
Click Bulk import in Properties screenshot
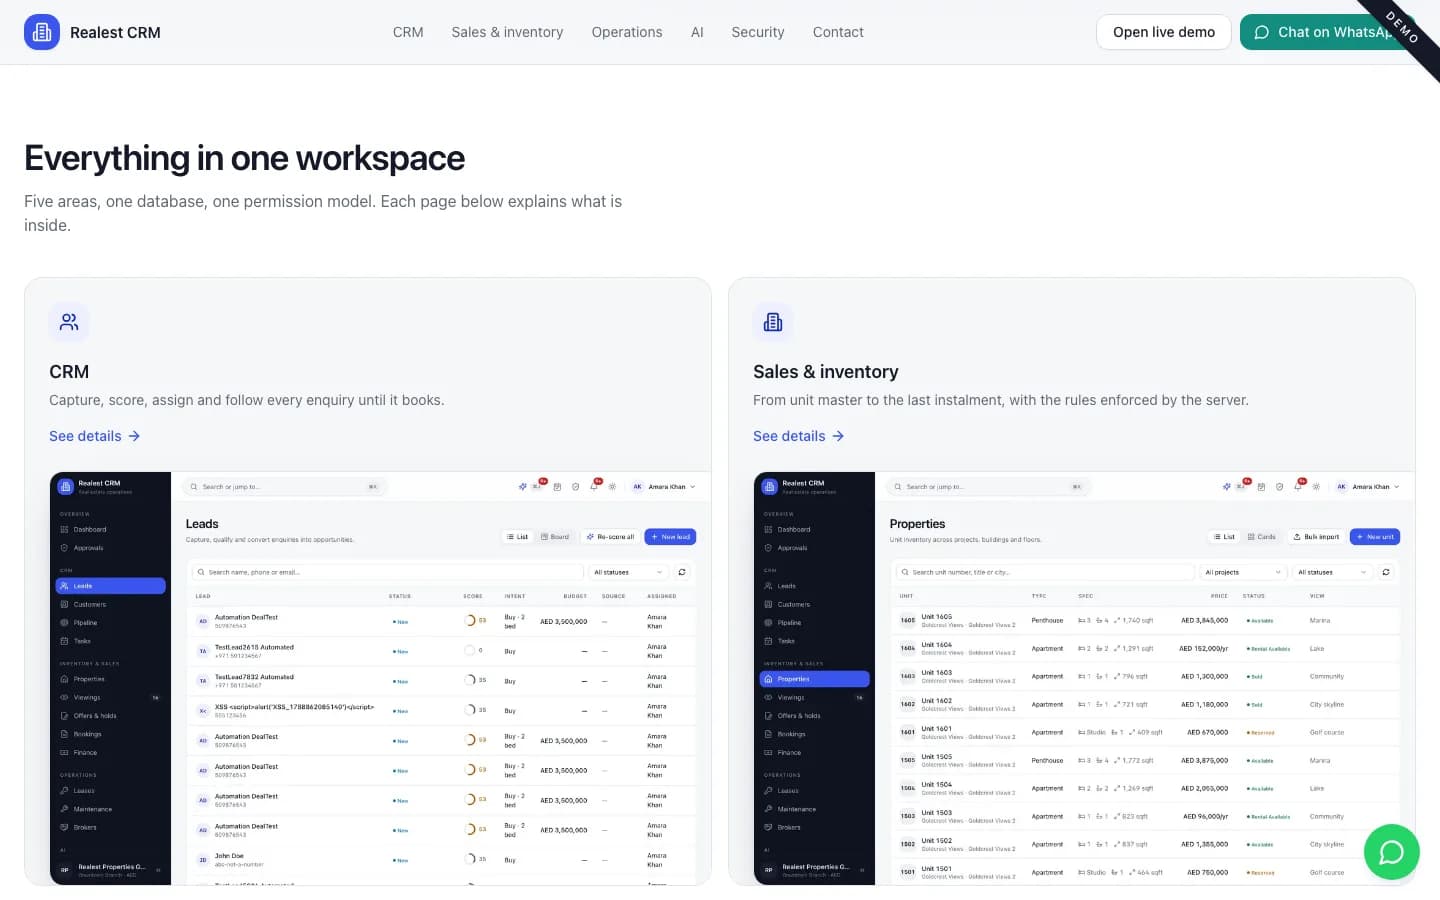[1316, 537]
